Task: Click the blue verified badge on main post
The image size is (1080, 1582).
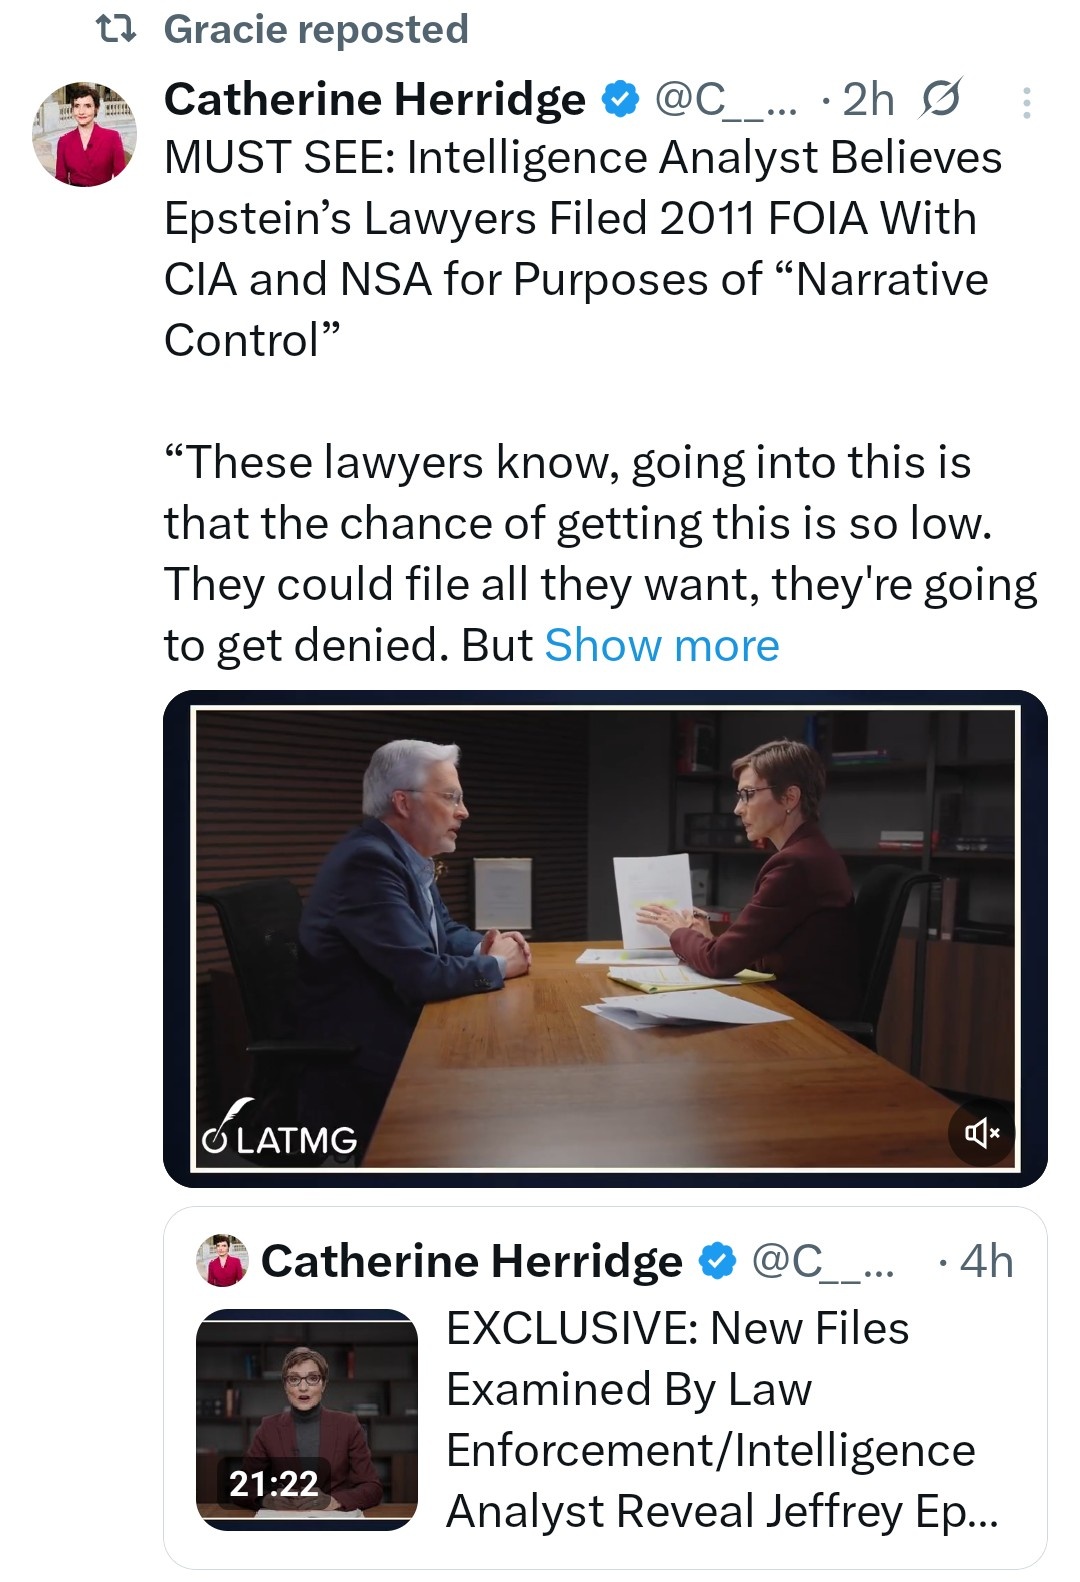Action: [x=621, y=99]
